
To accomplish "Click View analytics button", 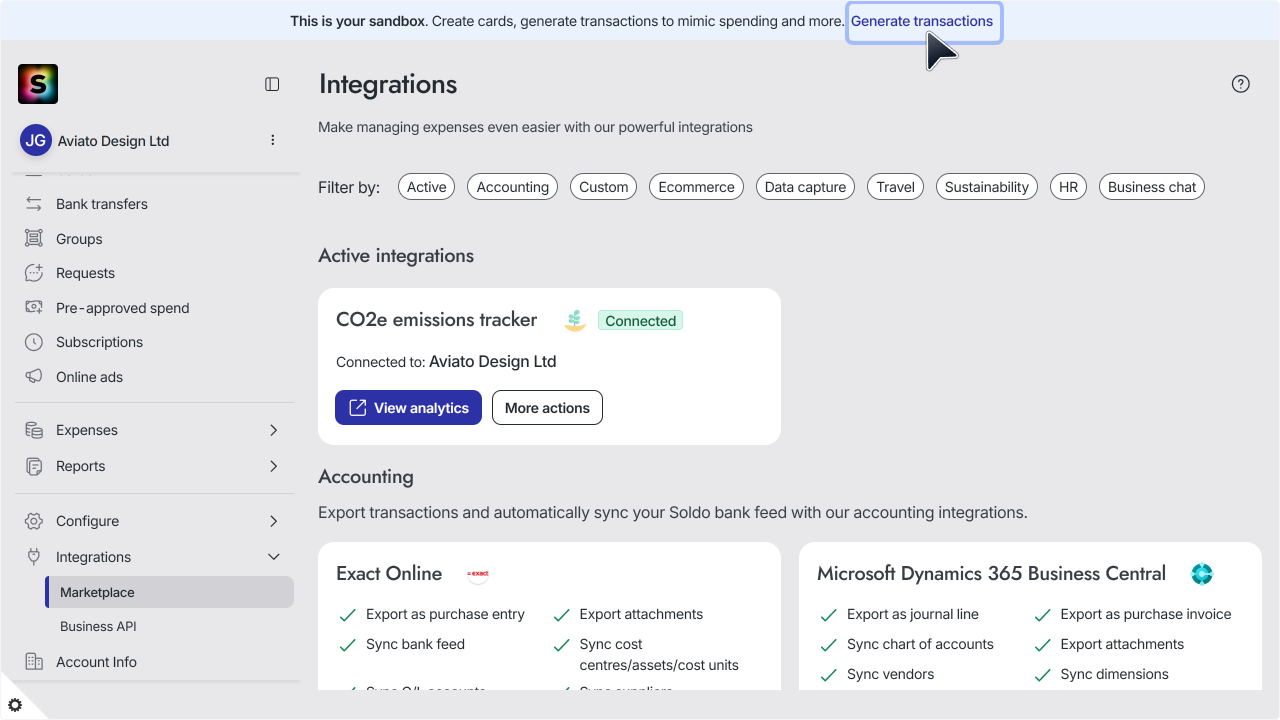I will [408, 407].
